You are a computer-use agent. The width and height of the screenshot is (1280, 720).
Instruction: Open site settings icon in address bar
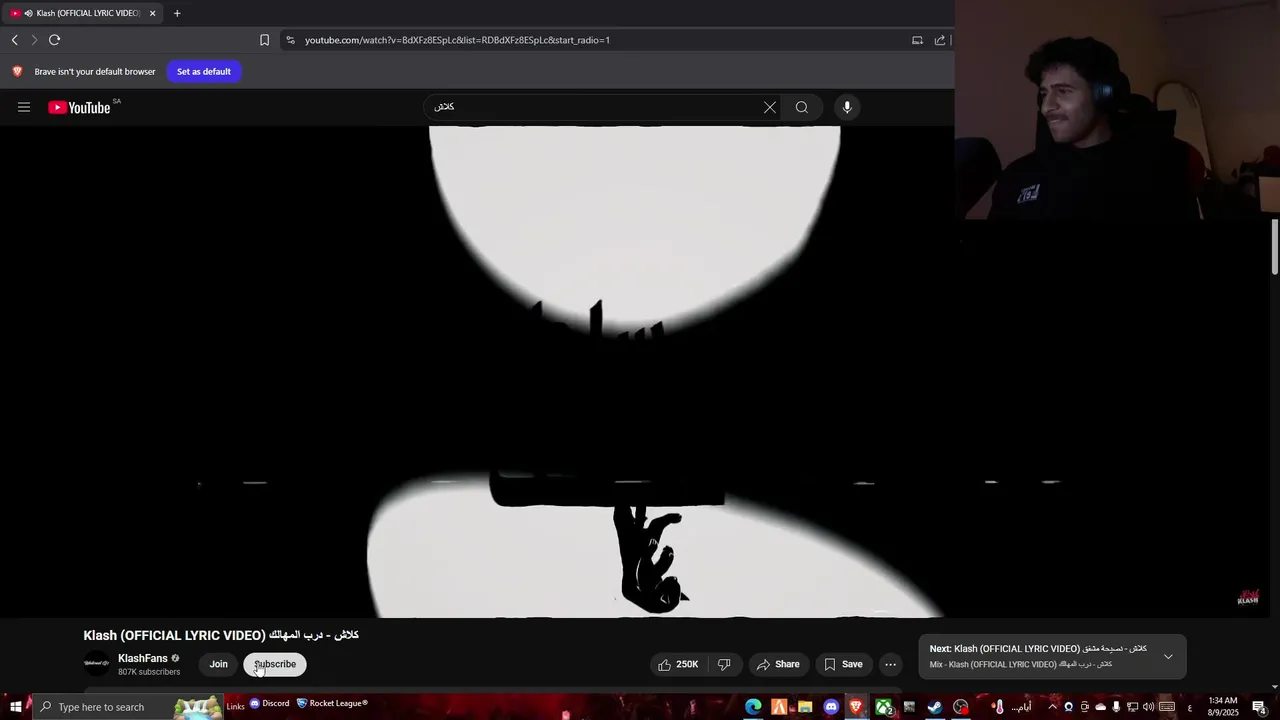(290, 40)
